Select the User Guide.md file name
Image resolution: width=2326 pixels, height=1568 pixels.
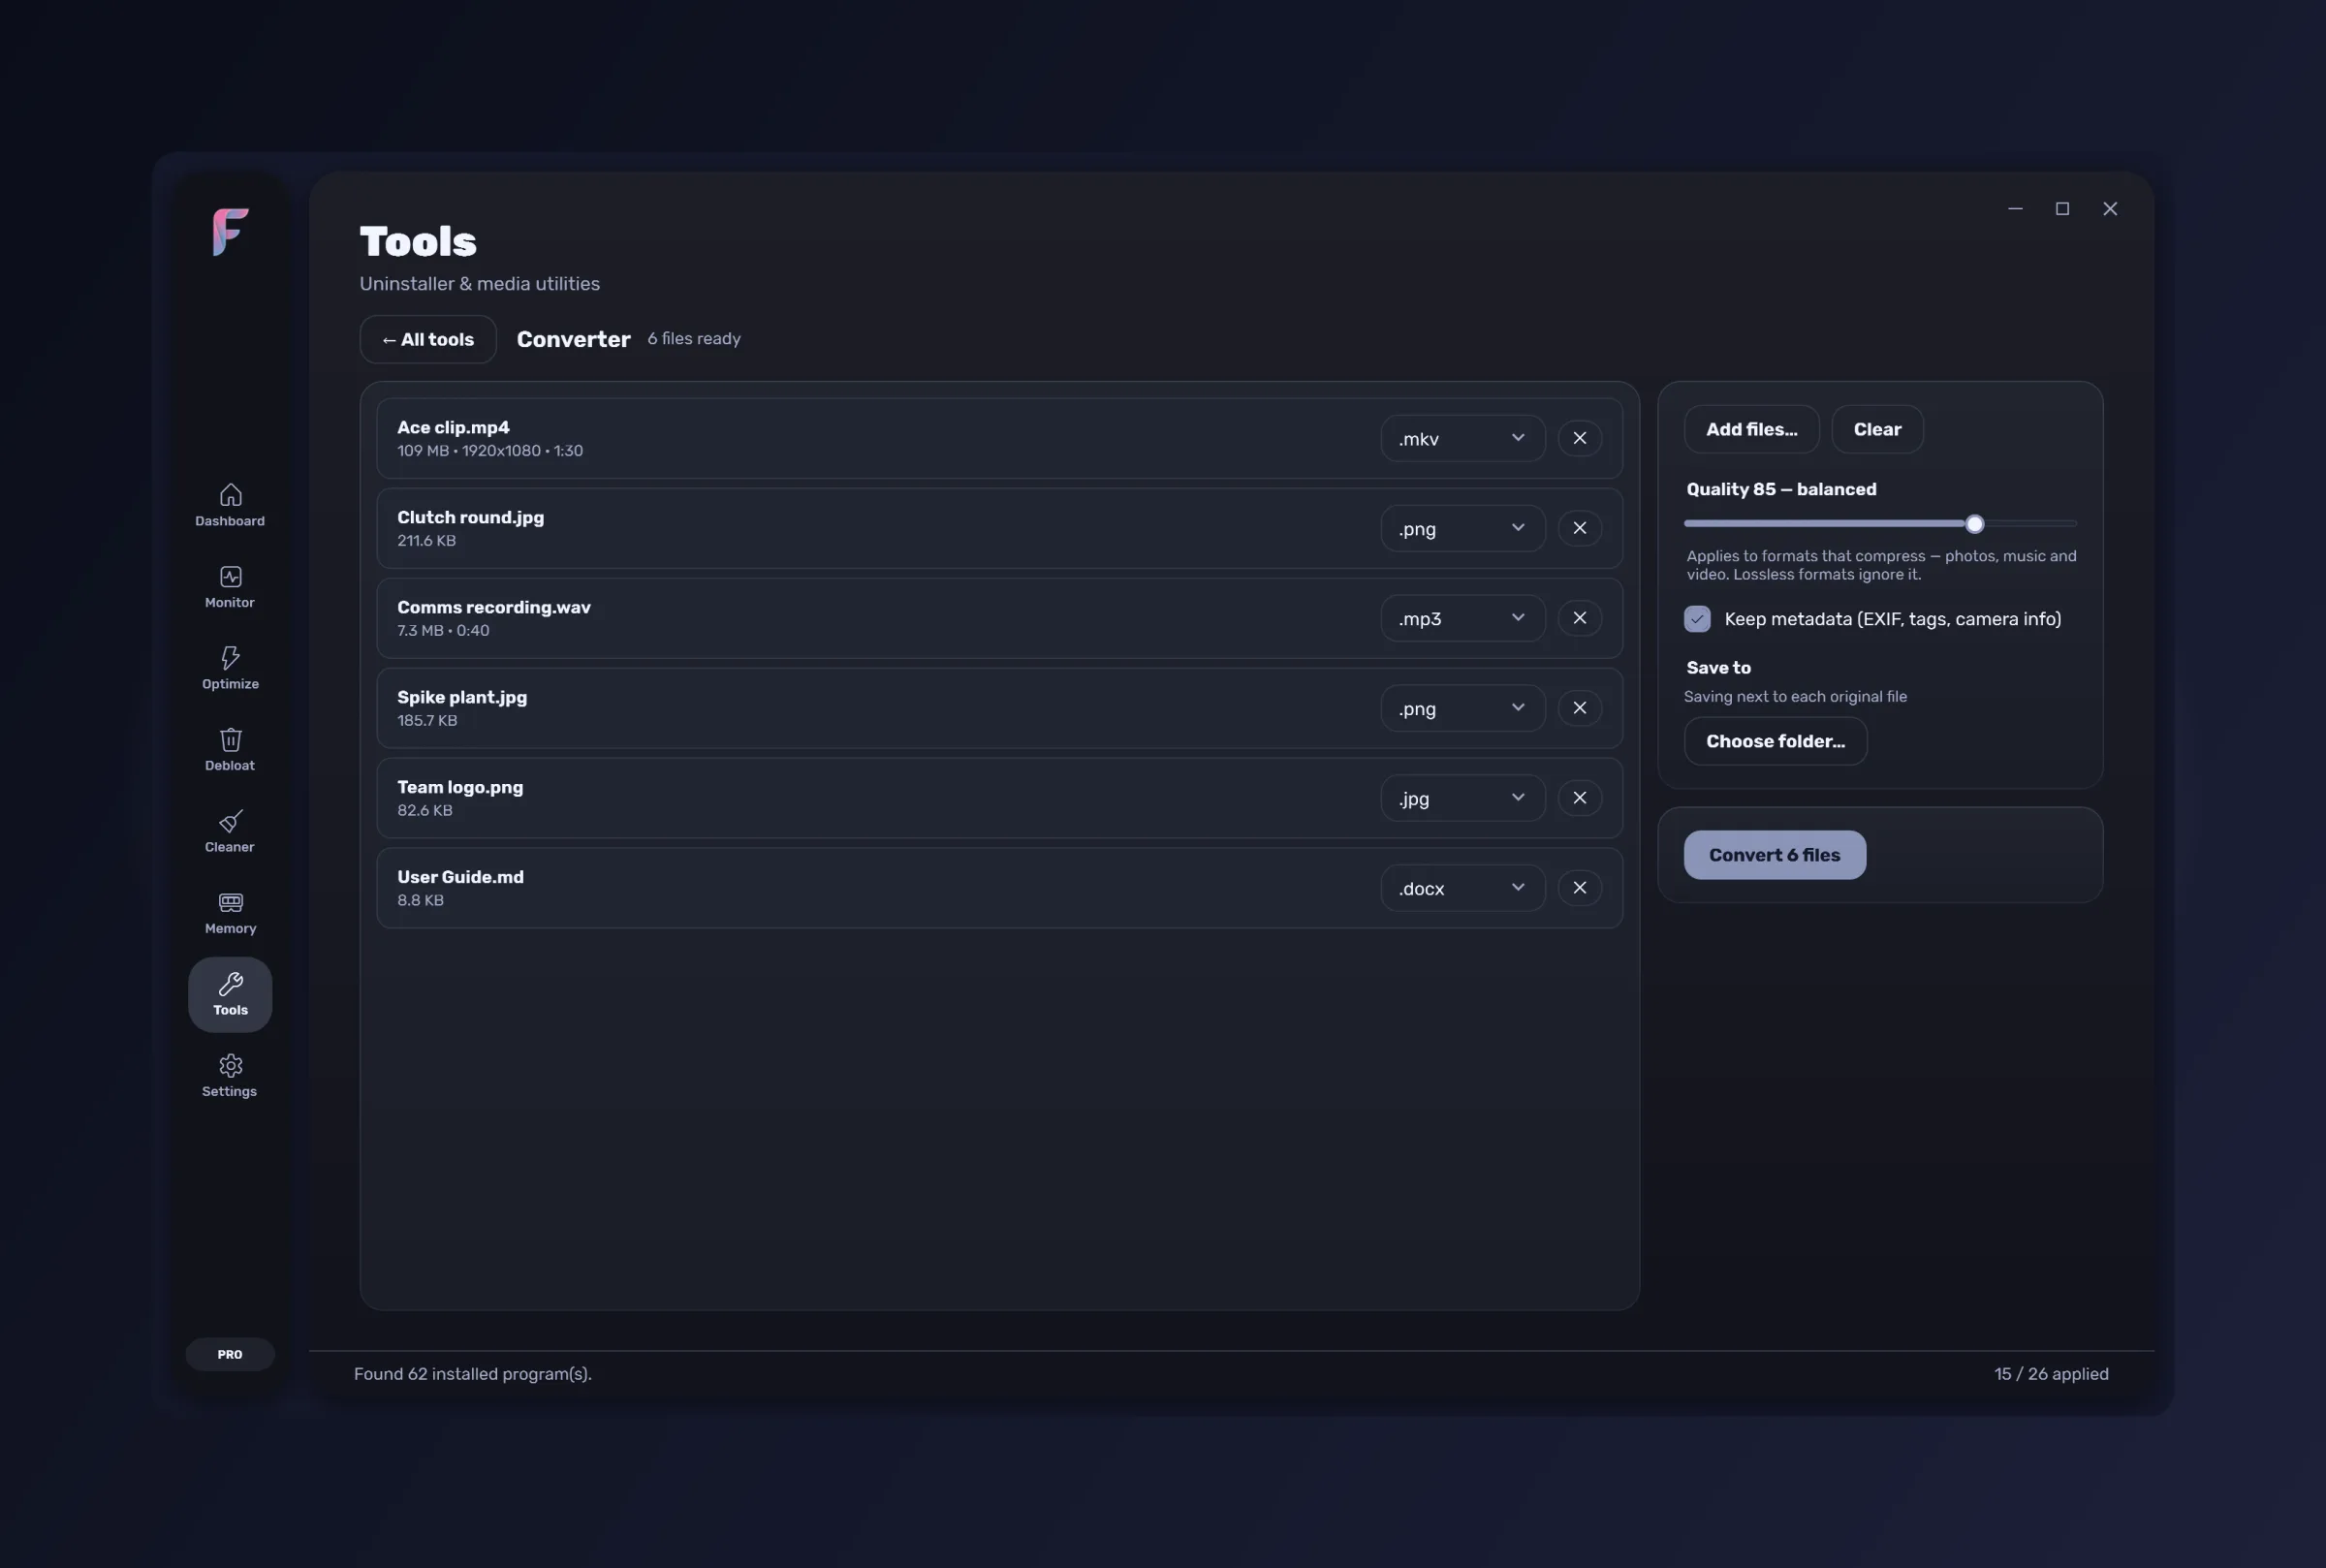point(460,877)
